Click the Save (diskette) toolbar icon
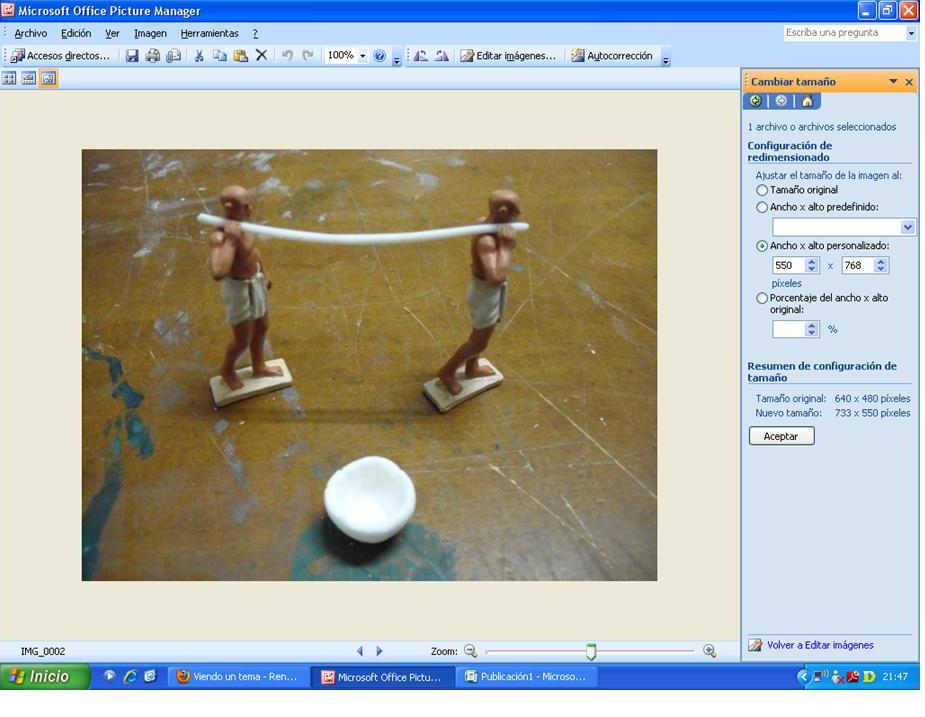This screenshot has width=925, height=717. 132,56
